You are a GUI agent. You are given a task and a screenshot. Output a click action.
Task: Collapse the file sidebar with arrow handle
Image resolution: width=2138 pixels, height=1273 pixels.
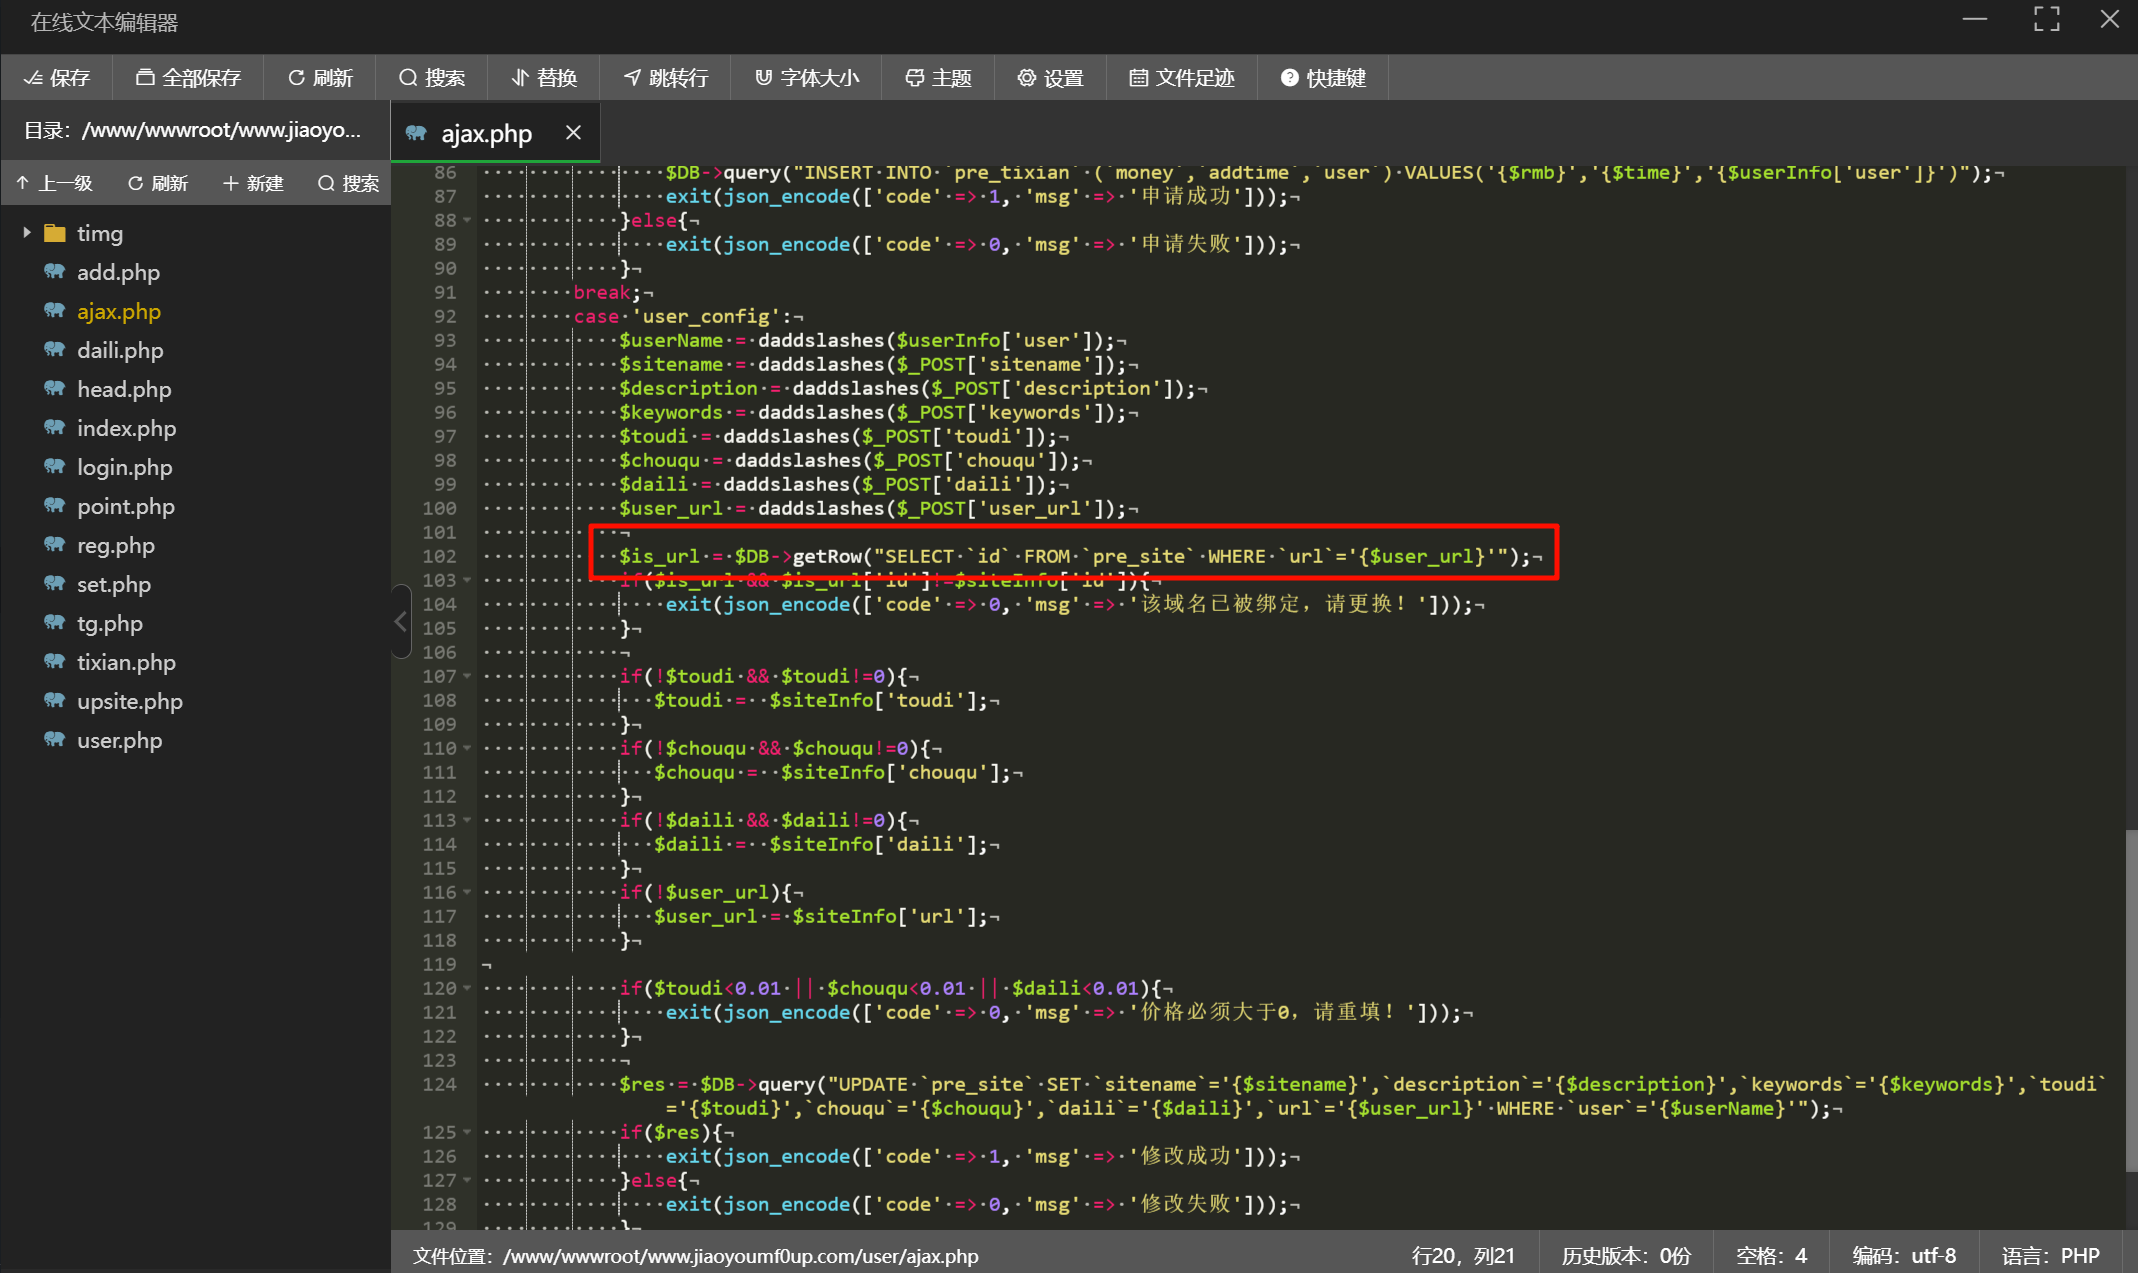(x=400, y=621)
